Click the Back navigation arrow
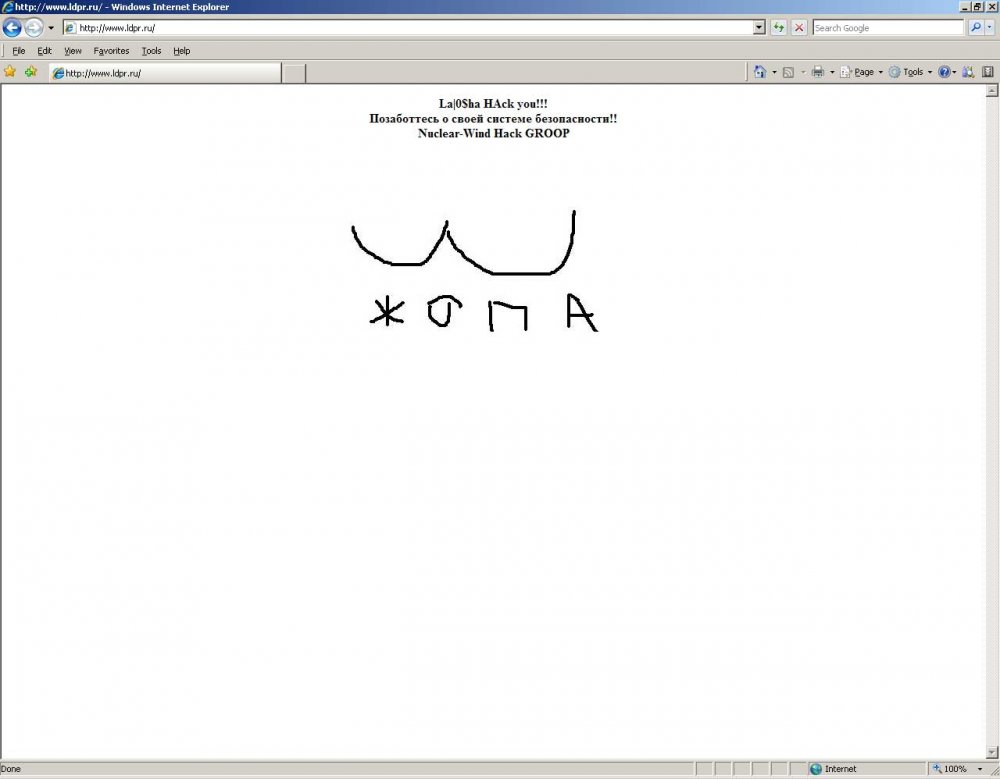 coord(13,28)
